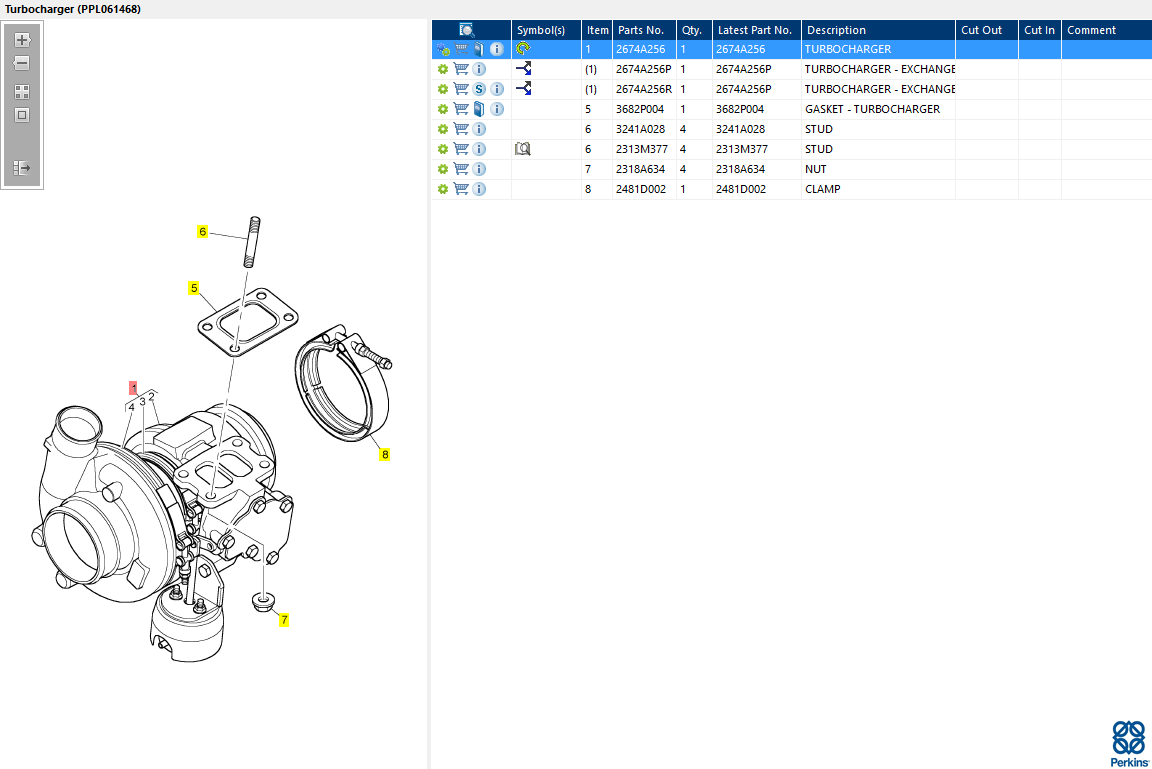
Task: Click supersession arrow symbol for 2674A256R
Action: pyautogui.click(x=523, y=88)
